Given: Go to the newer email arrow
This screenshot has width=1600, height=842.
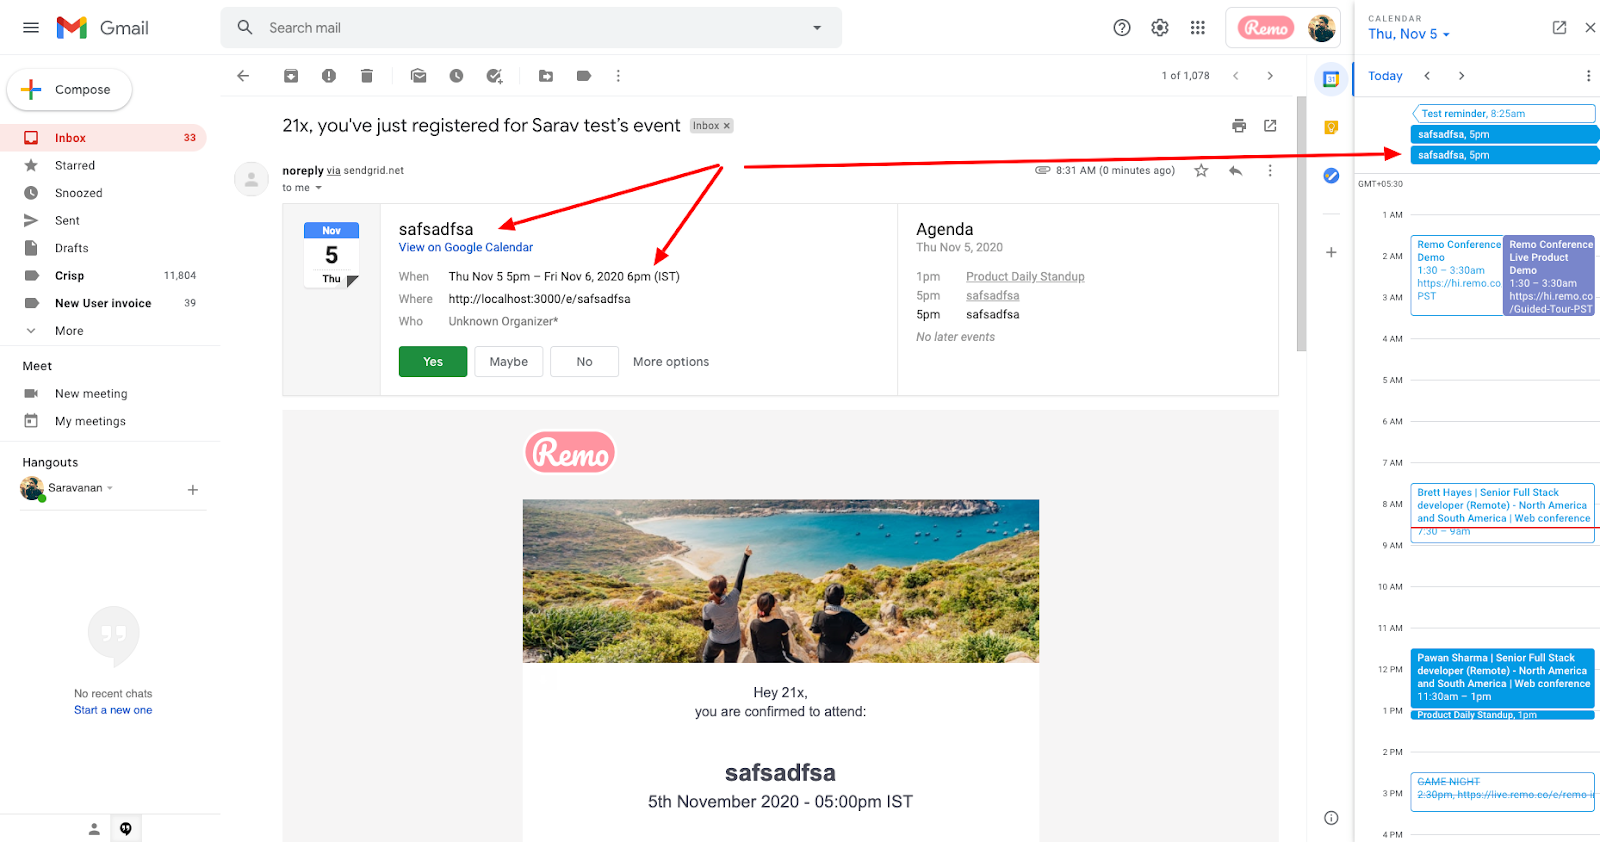Looking at the screenshot, I should [x=1236, y=76].
